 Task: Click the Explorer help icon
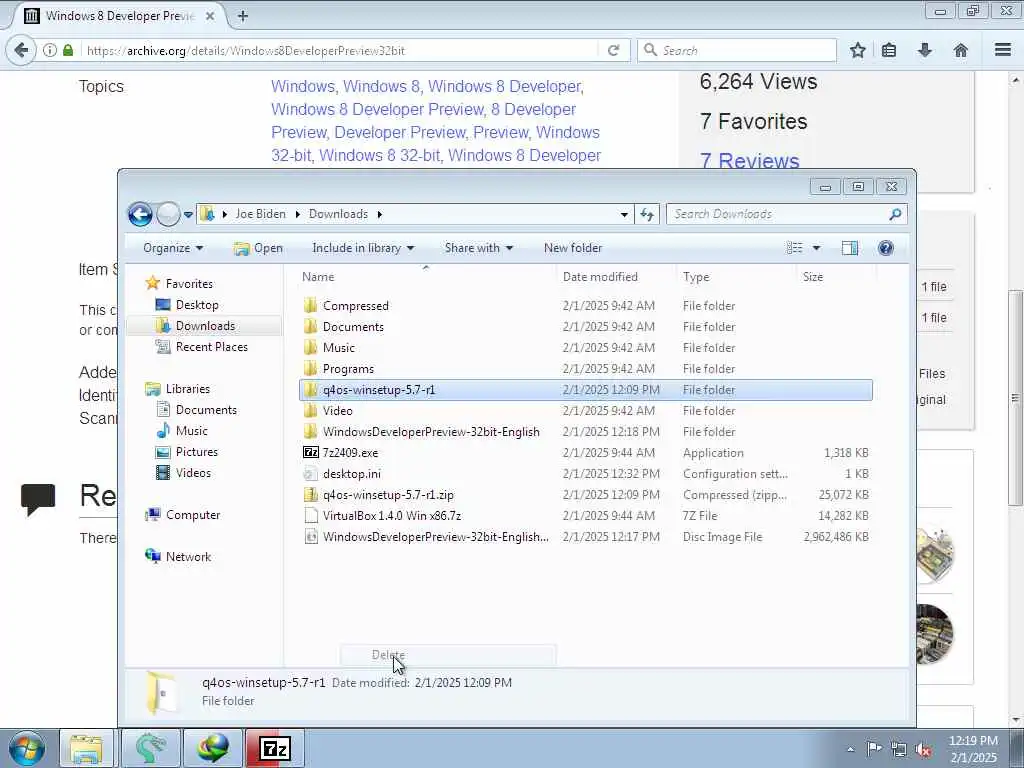pyautogui.click(x=886, y=248)
